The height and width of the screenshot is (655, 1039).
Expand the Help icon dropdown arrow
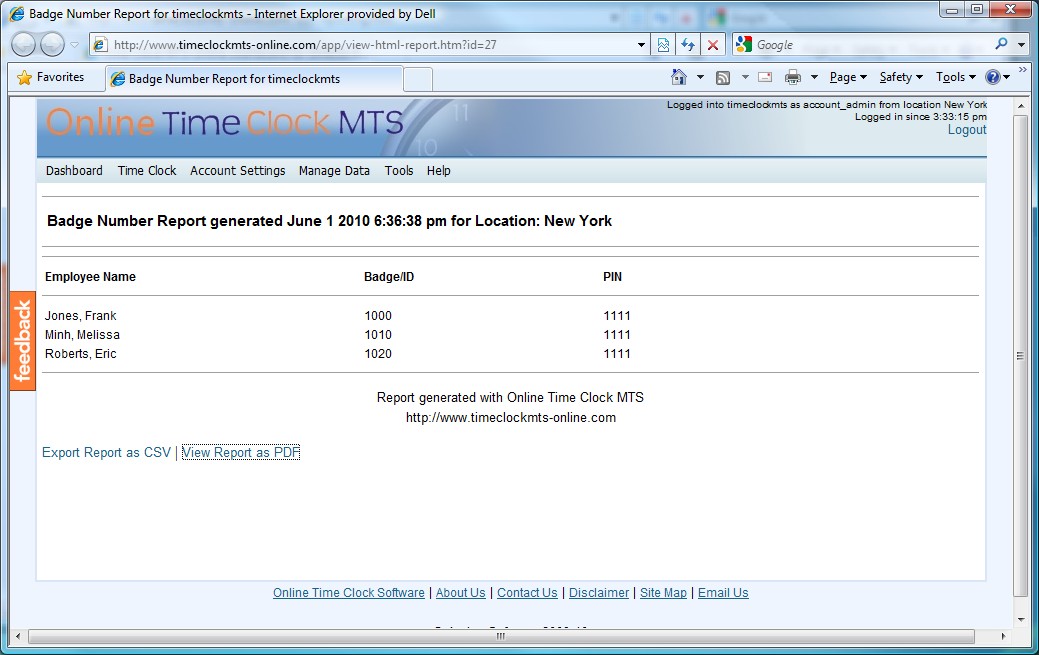point(1007,78)
